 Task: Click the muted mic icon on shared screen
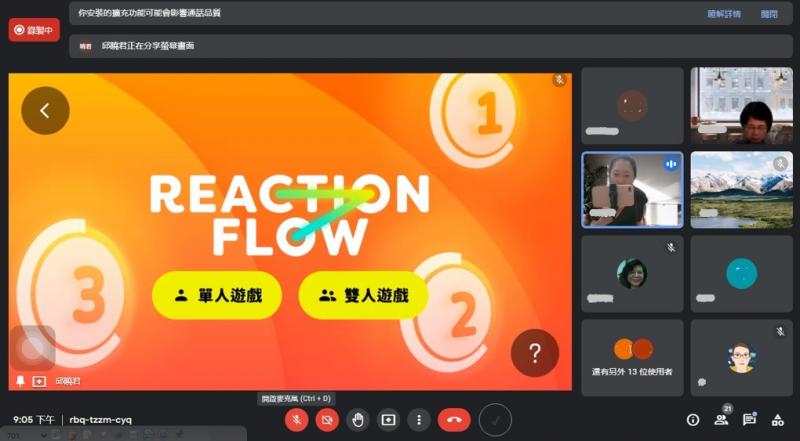tap(560, 80)
